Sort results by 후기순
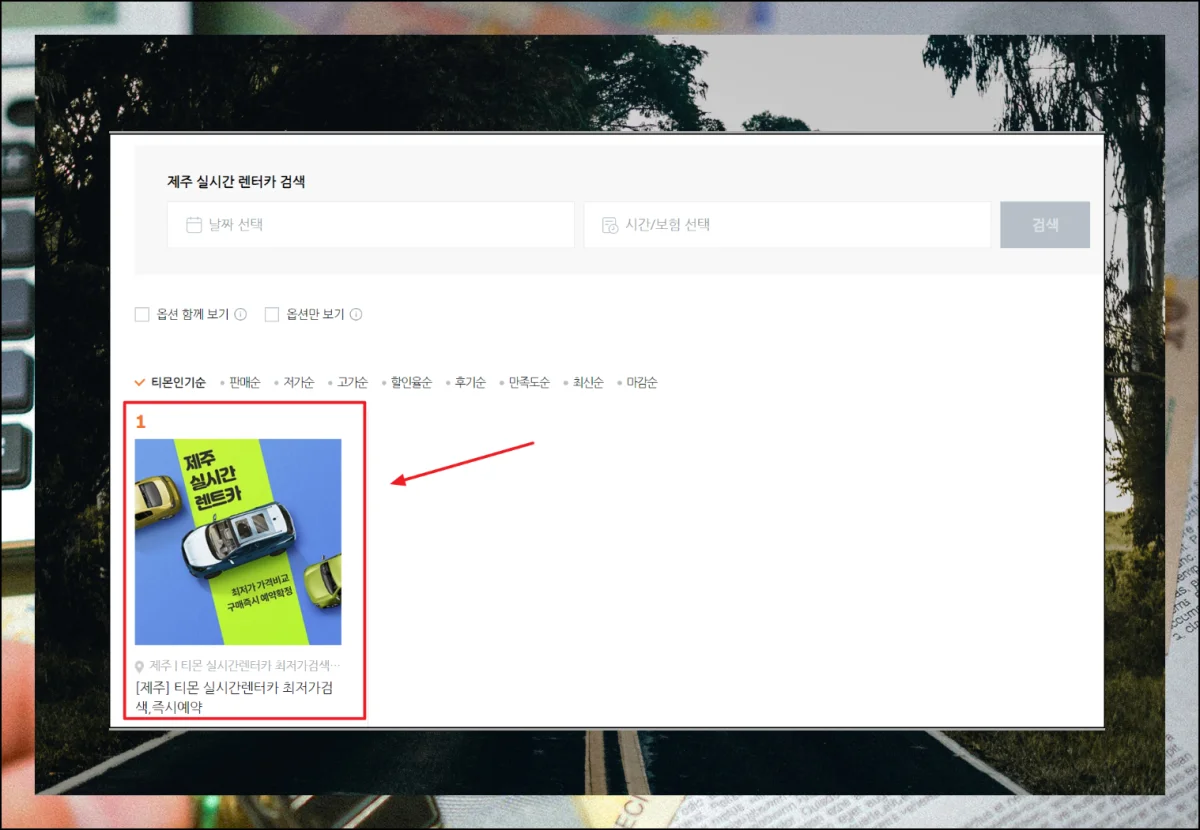 click(470, 383)
